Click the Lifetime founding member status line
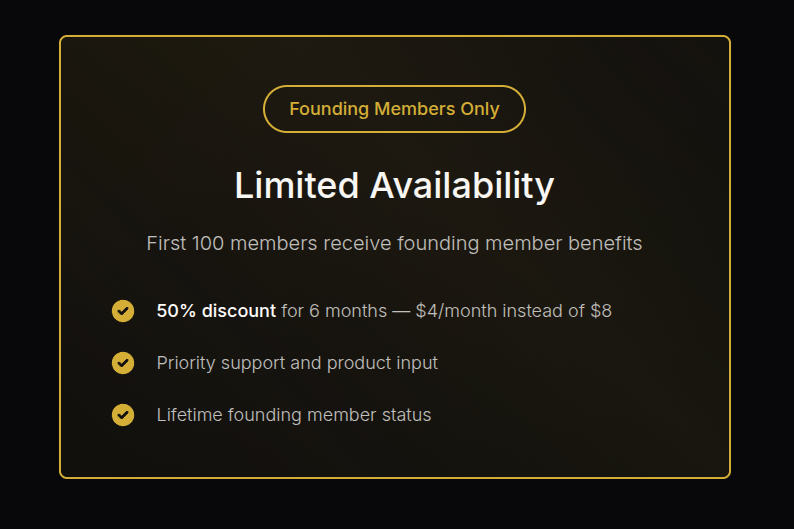This screenshot has height=529, width=794. click(x=294, y=415)
